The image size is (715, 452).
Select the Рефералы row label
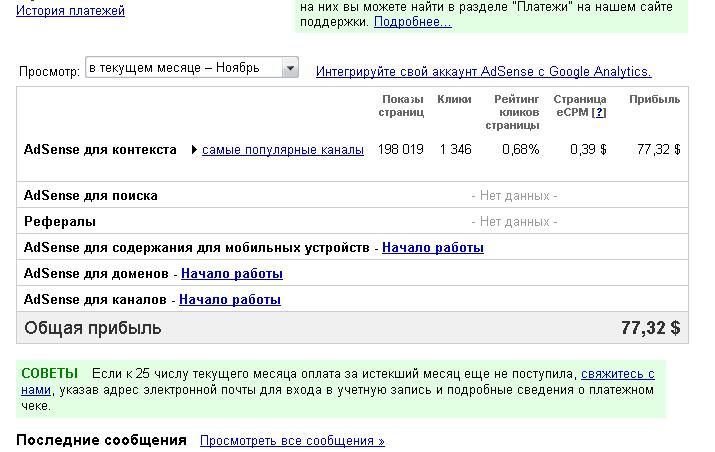tap(59, 221)
